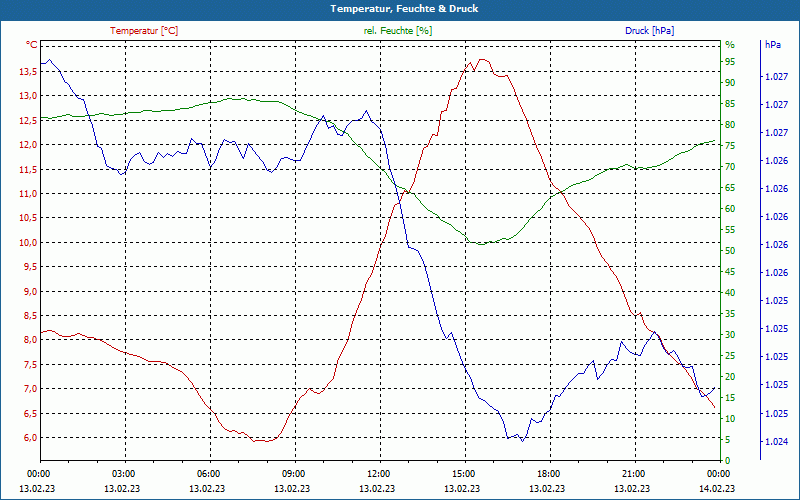
Task: Select the green 'rel. Feuchte [%]' legend label
Action: click(397, 31)
